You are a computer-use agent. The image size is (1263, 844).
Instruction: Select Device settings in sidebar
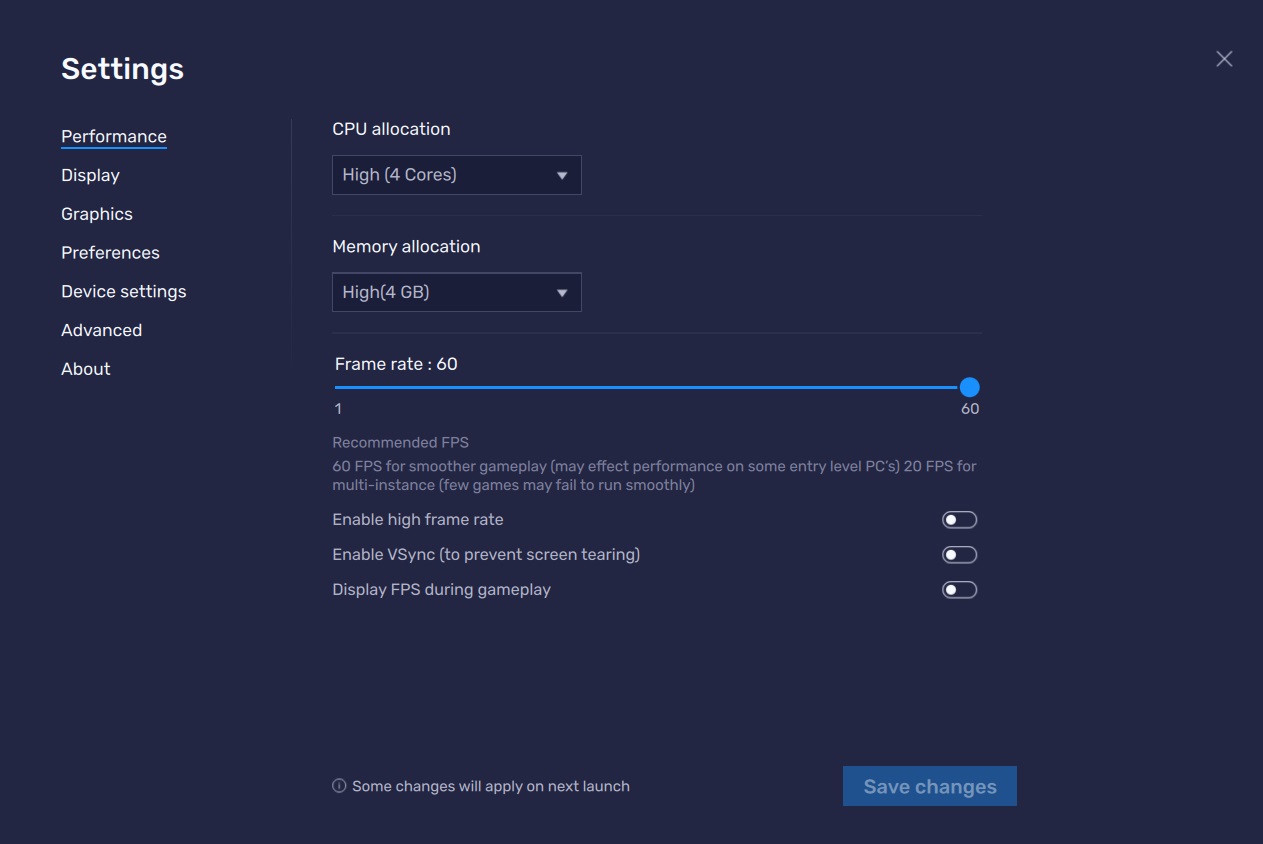tap(124, 292)
